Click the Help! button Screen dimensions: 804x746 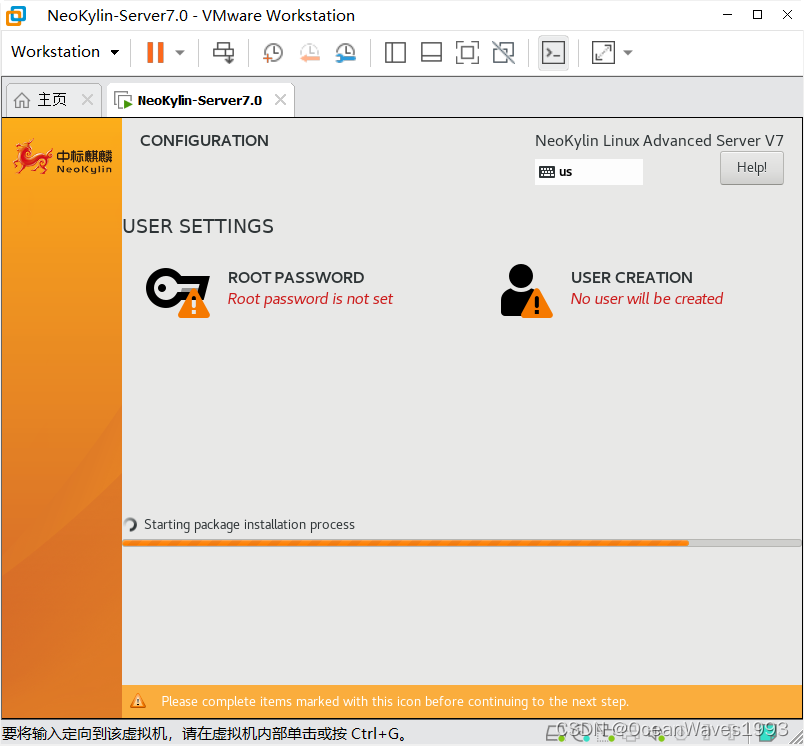(752, 168)
